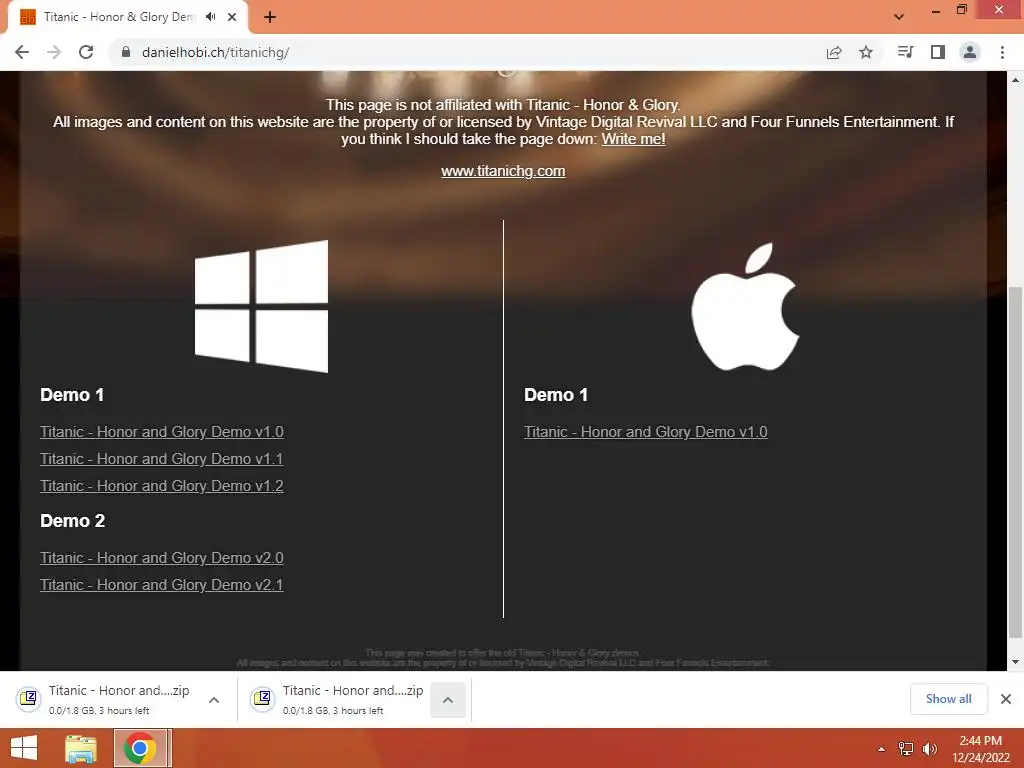The height and width of the screenshot is (768, 1024).
Task: Open the tab search chevron
Action: click(899, 17)
